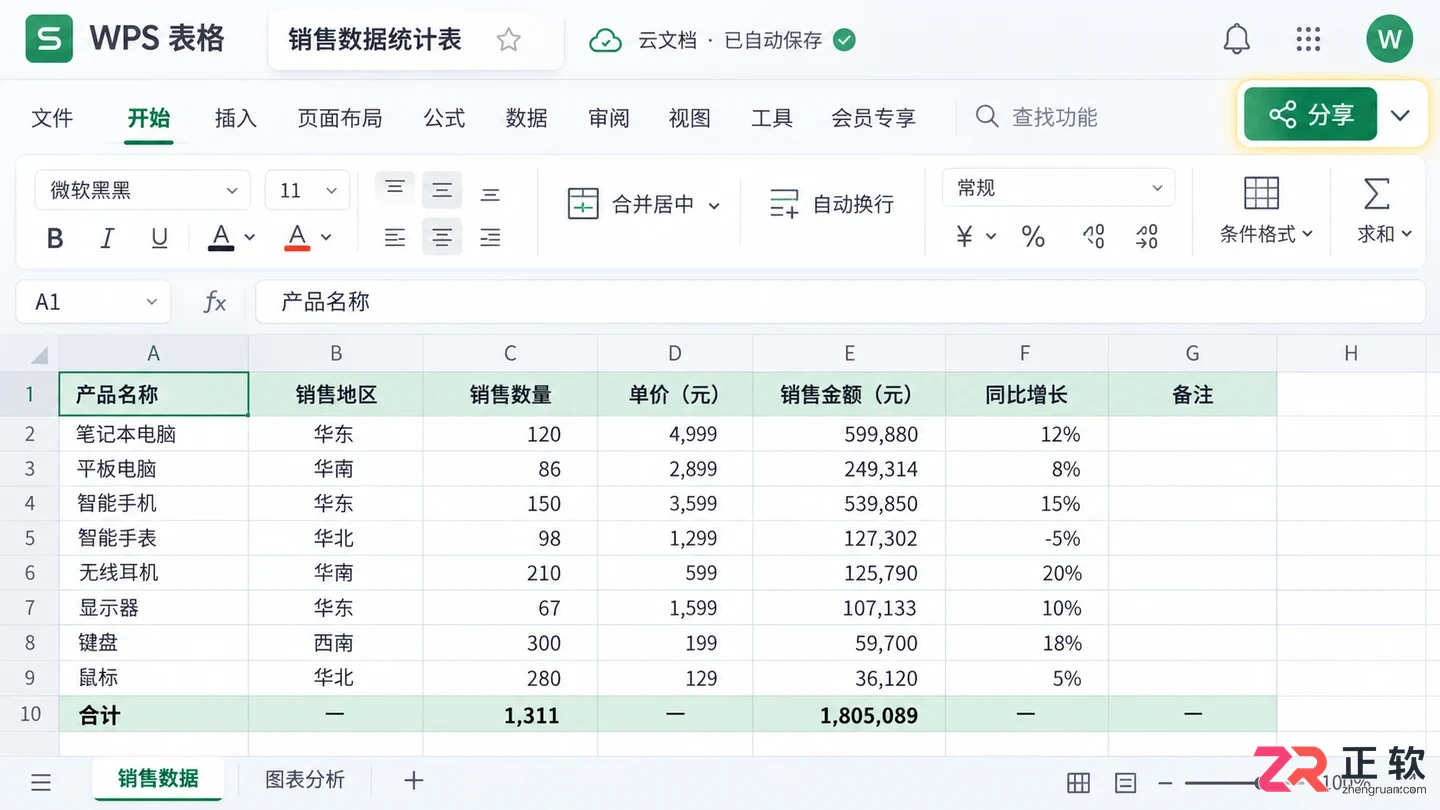1440x810 pixels.
Task: Switch to the 插入 ribbon tab
Action: [x=236, y=118]
